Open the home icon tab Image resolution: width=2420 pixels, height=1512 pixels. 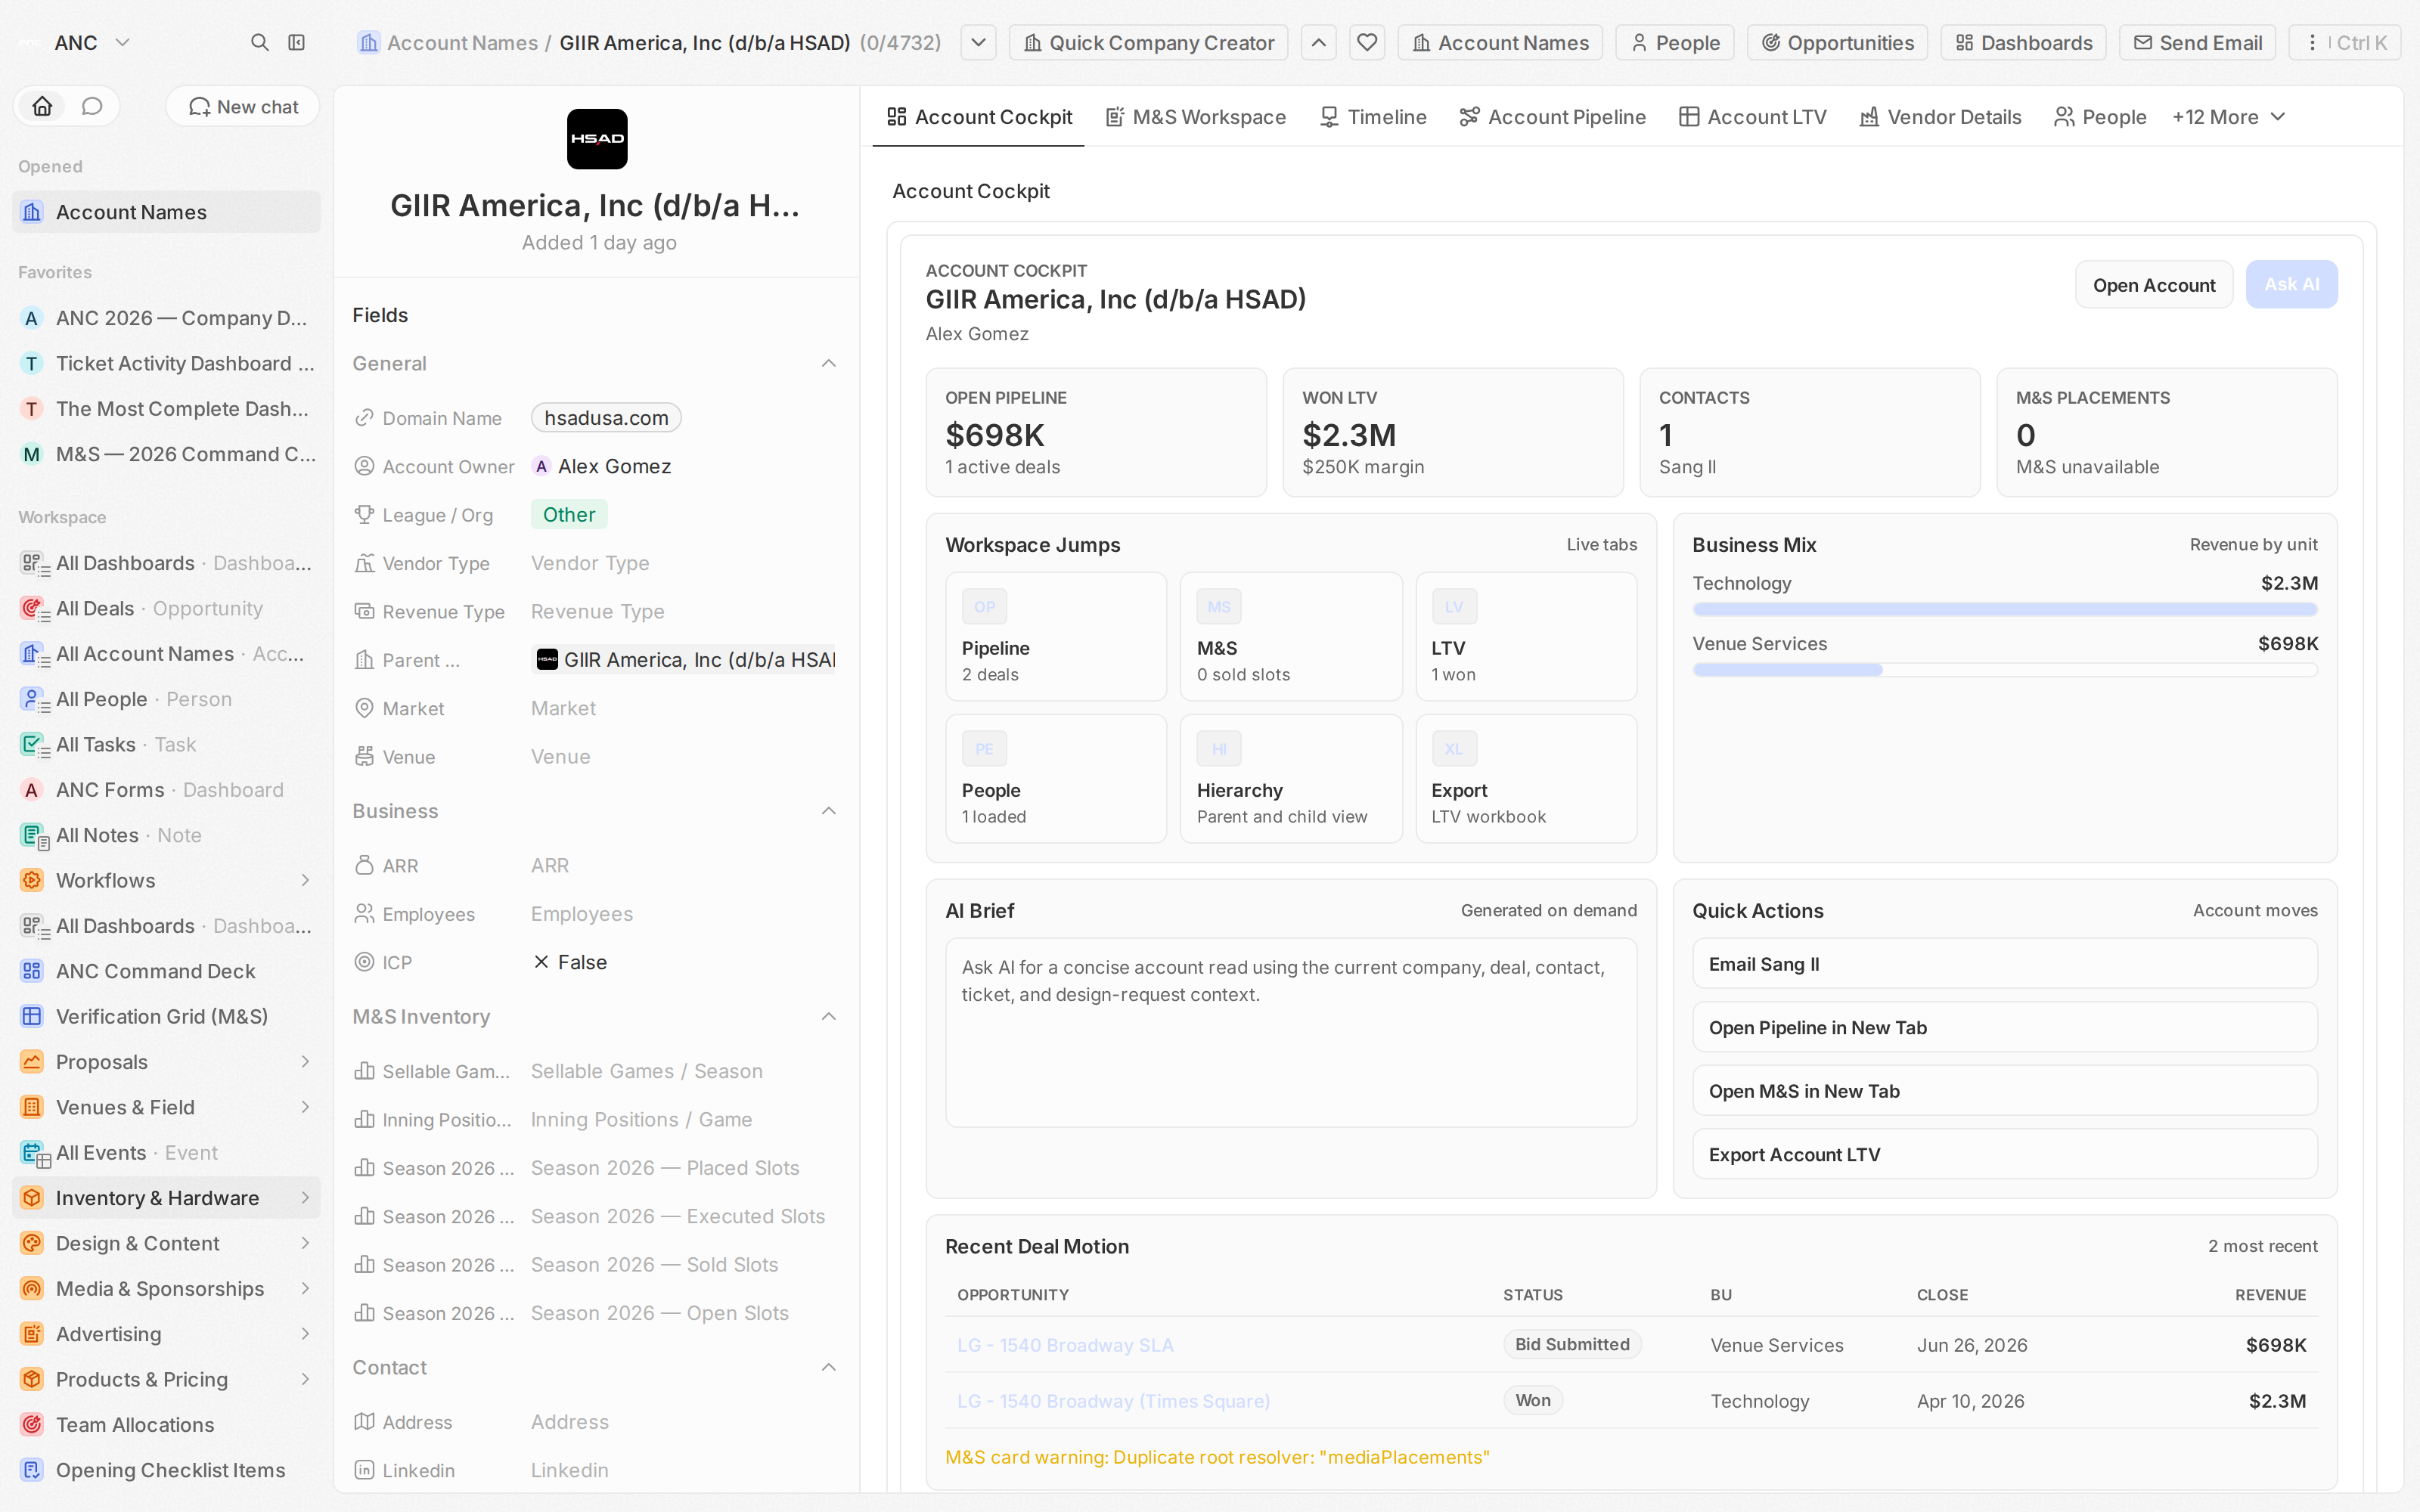point(42,106)
